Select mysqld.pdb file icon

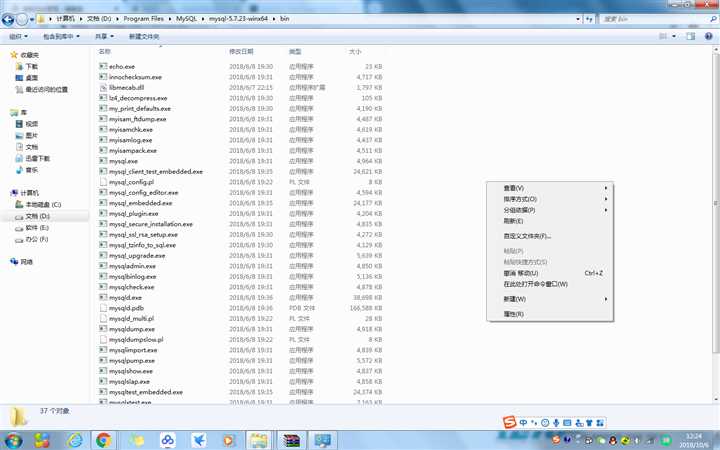(103, 308)
